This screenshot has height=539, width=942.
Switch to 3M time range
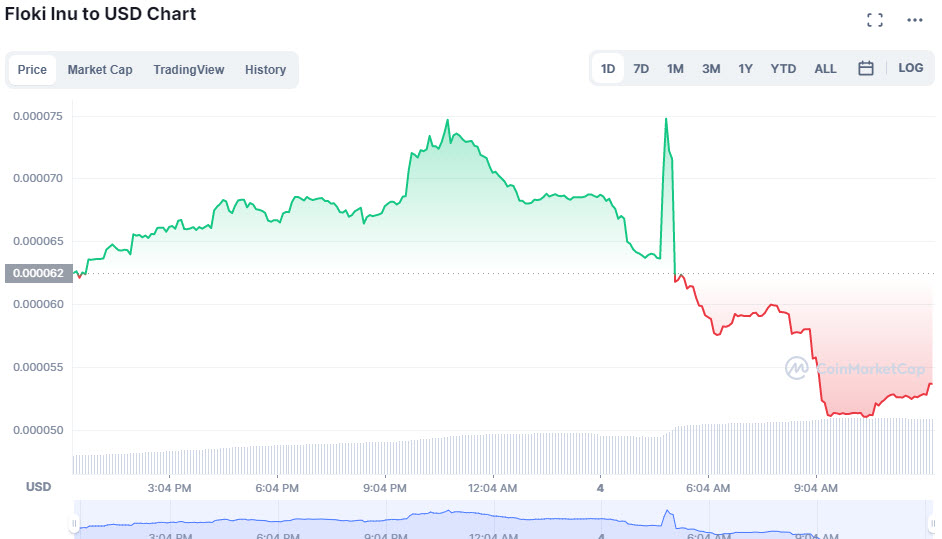point(711,69)
